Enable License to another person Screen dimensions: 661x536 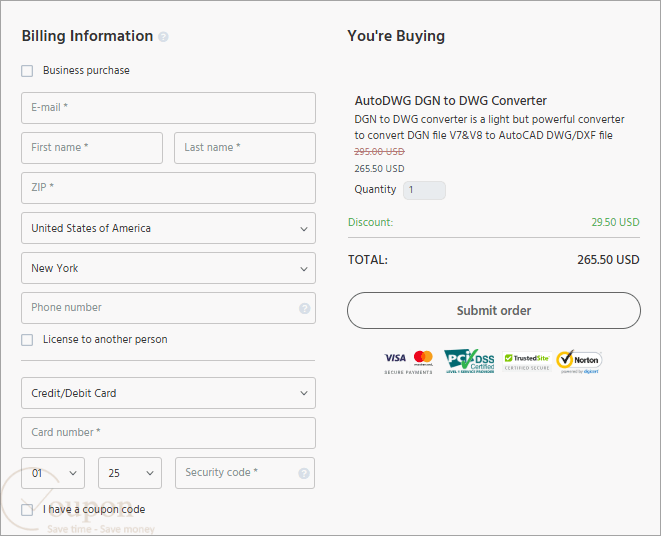point(27,340)
